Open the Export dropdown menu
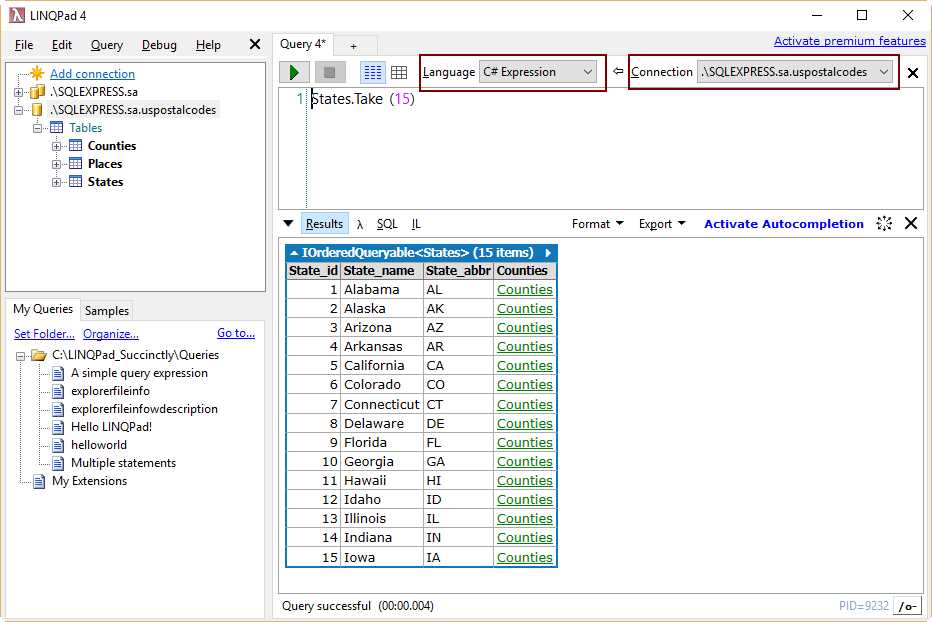The height and width of the screenshot is (622, 932). click(x=662, y=224)
